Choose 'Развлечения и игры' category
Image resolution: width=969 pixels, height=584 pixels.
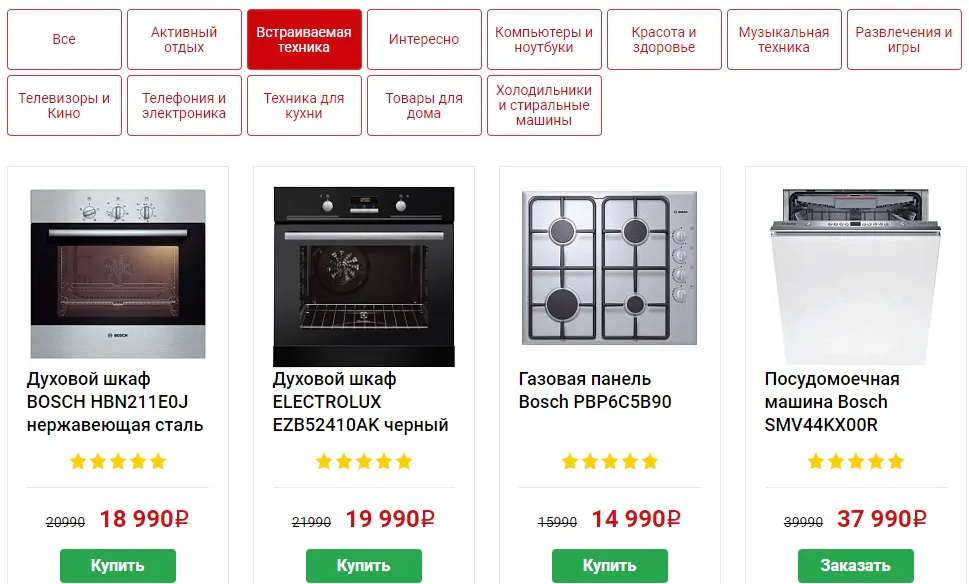click(904, 40)
